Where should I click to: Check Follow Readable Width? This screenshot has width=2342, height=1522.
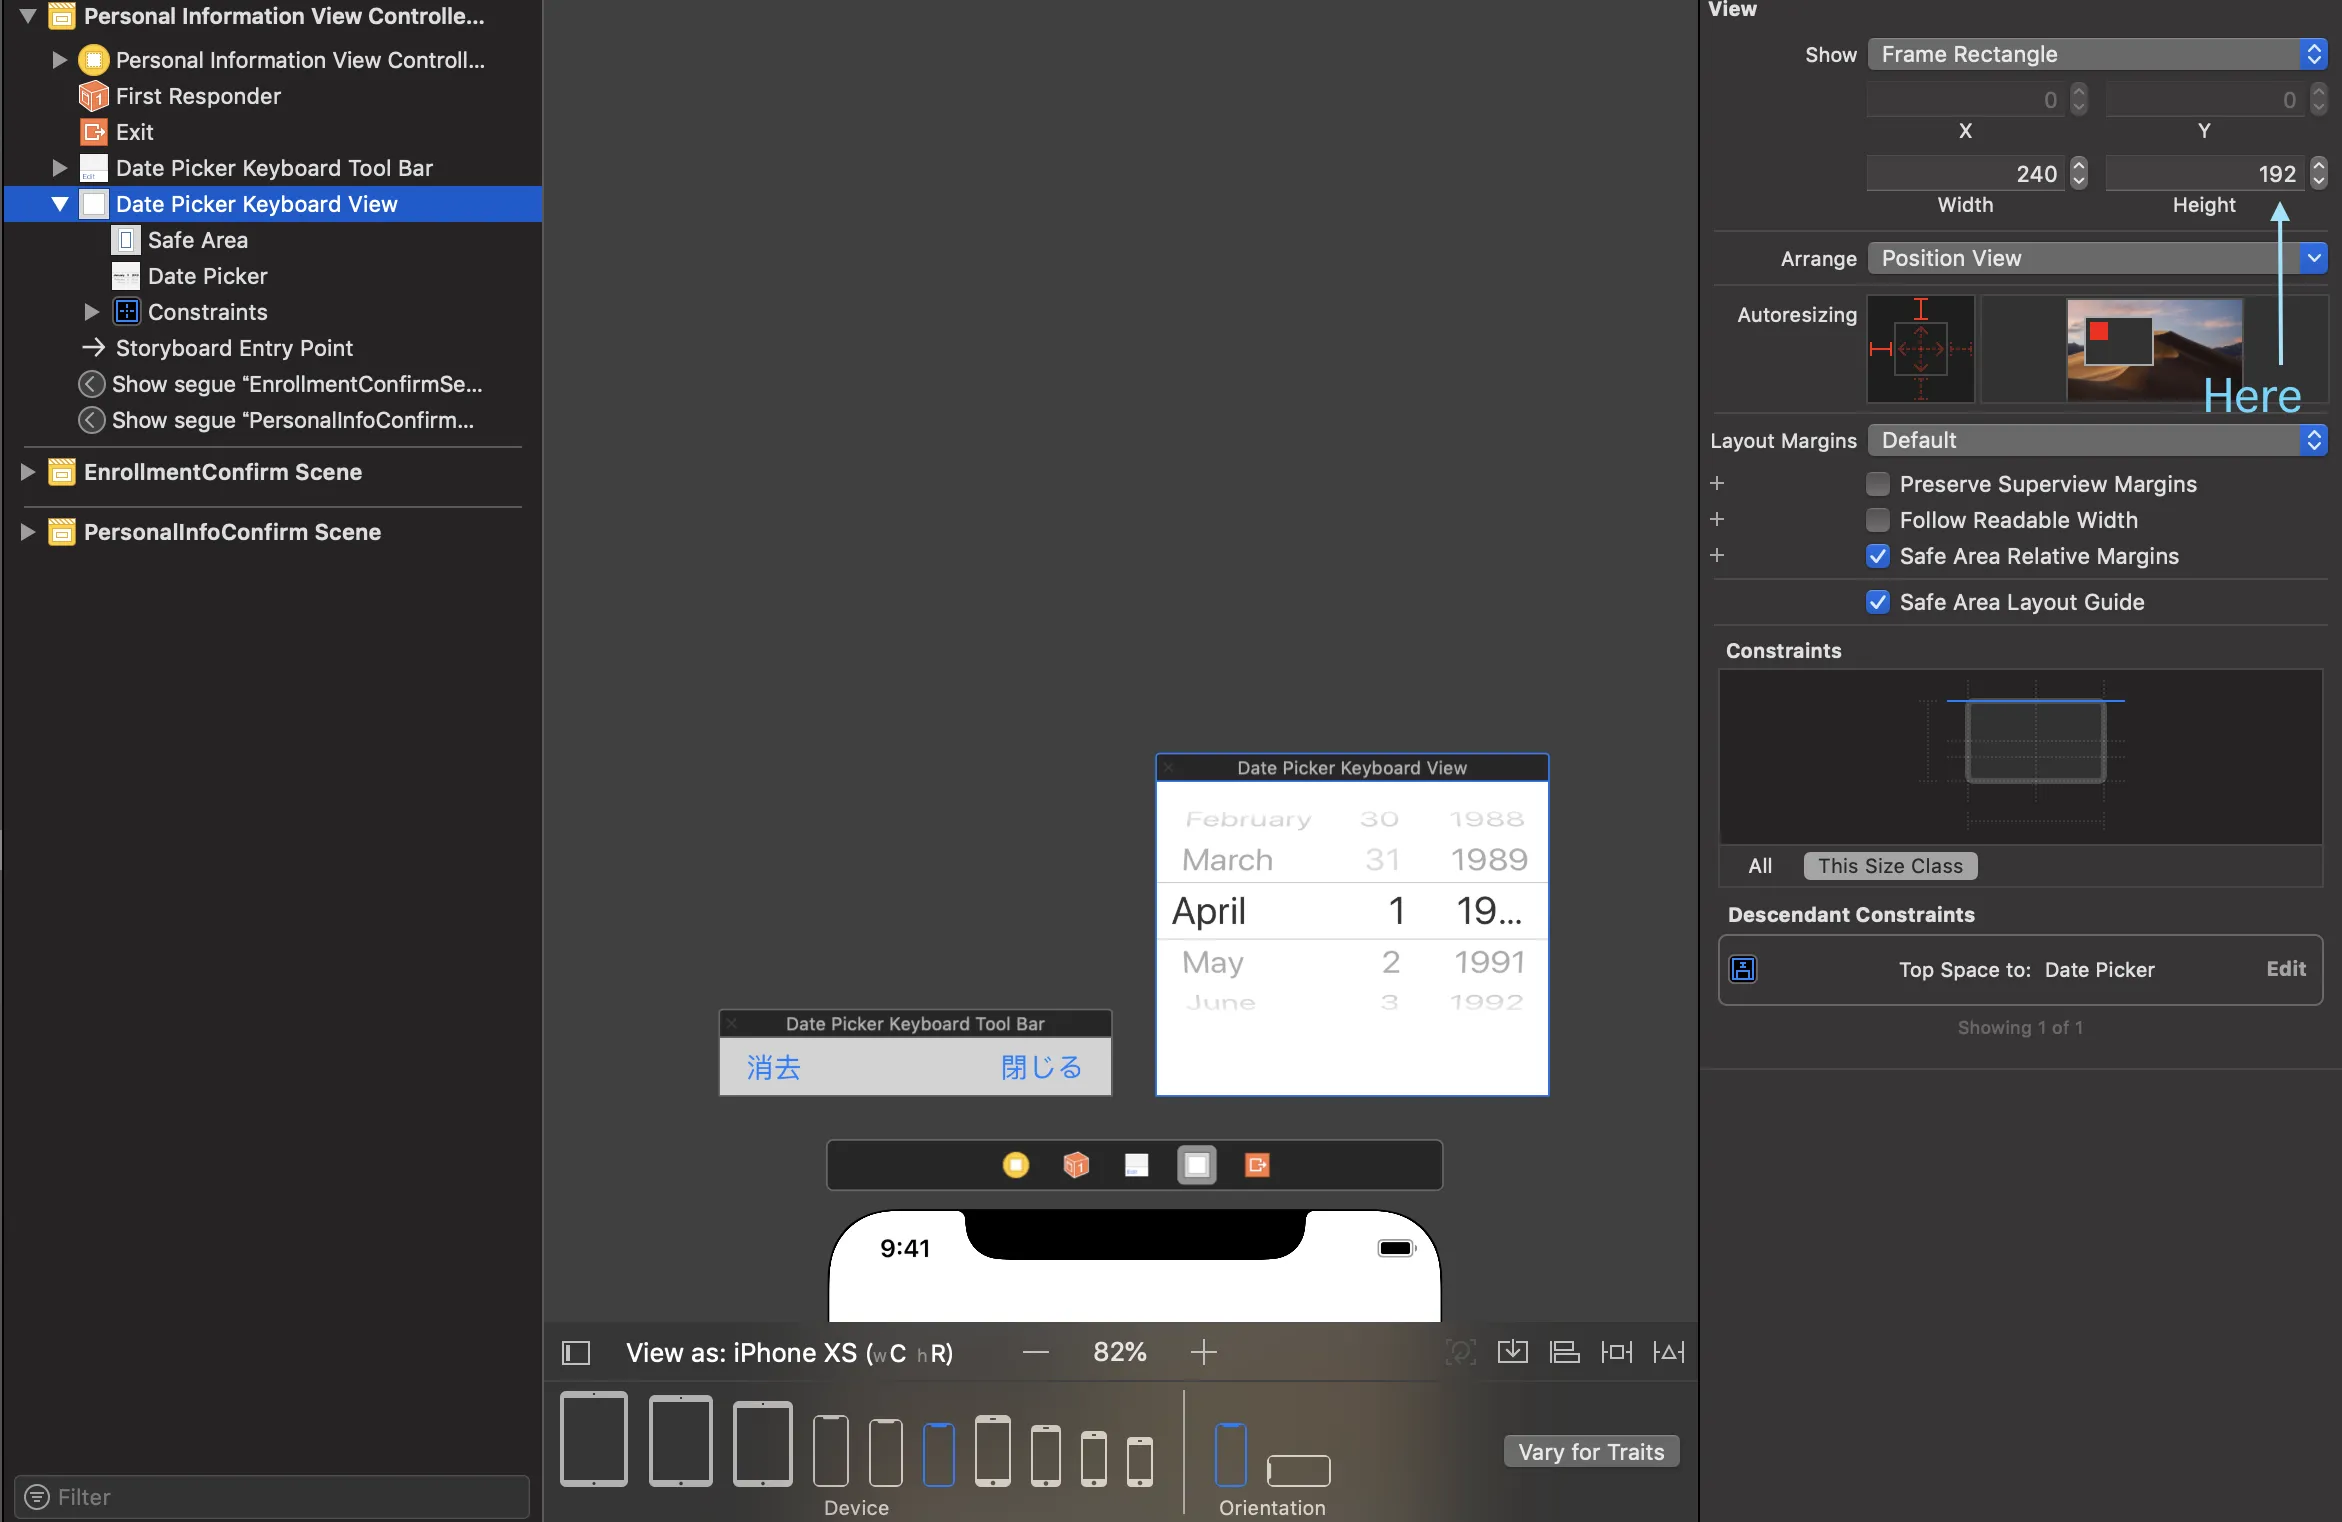click(x=1878, y=520)
